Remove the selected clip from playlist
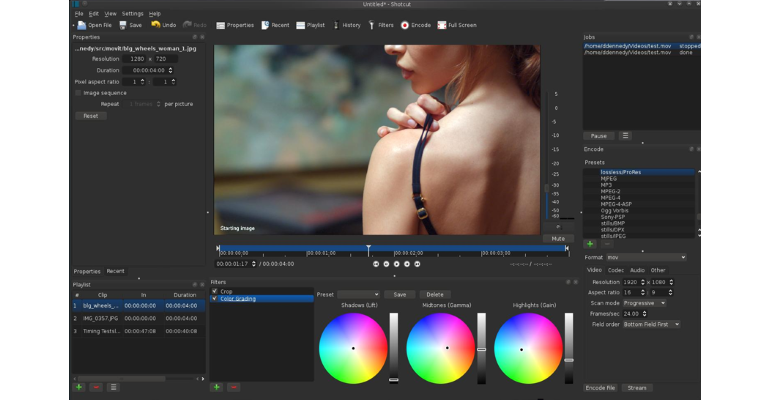The width and height of the screenshot is (770, 400). point(96,387)
